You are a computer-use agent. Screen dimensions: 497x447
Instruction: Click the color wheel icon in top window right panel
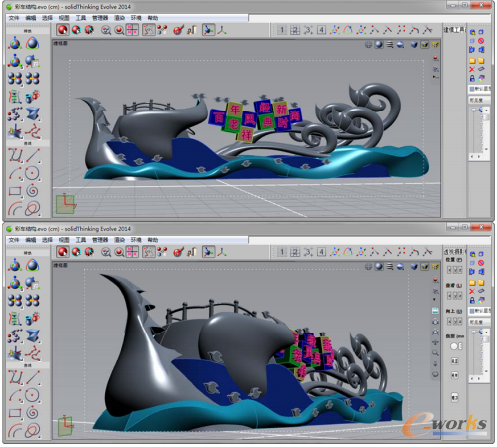point(481,79)
